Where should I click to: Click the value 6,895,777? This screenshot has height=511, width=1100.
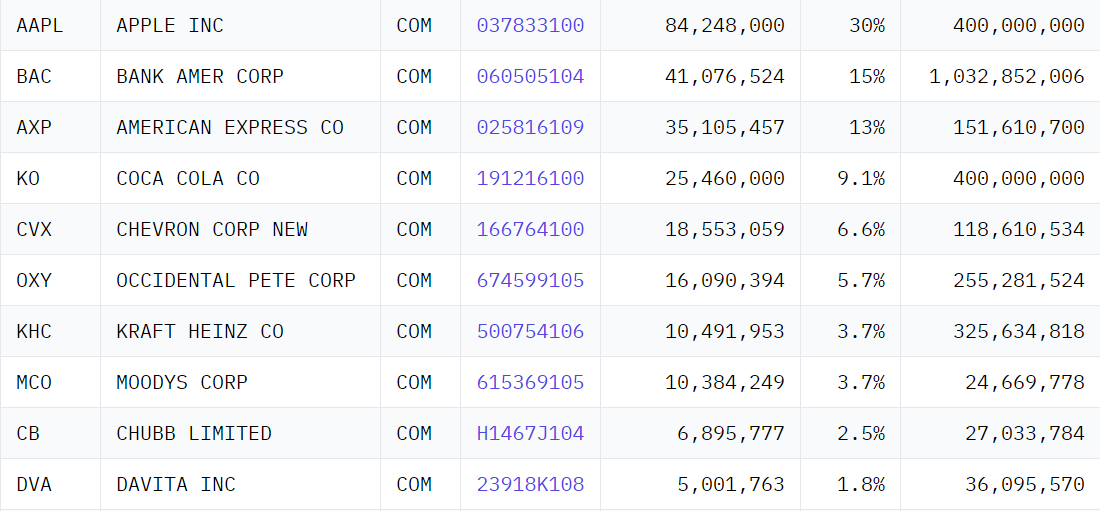731,433
